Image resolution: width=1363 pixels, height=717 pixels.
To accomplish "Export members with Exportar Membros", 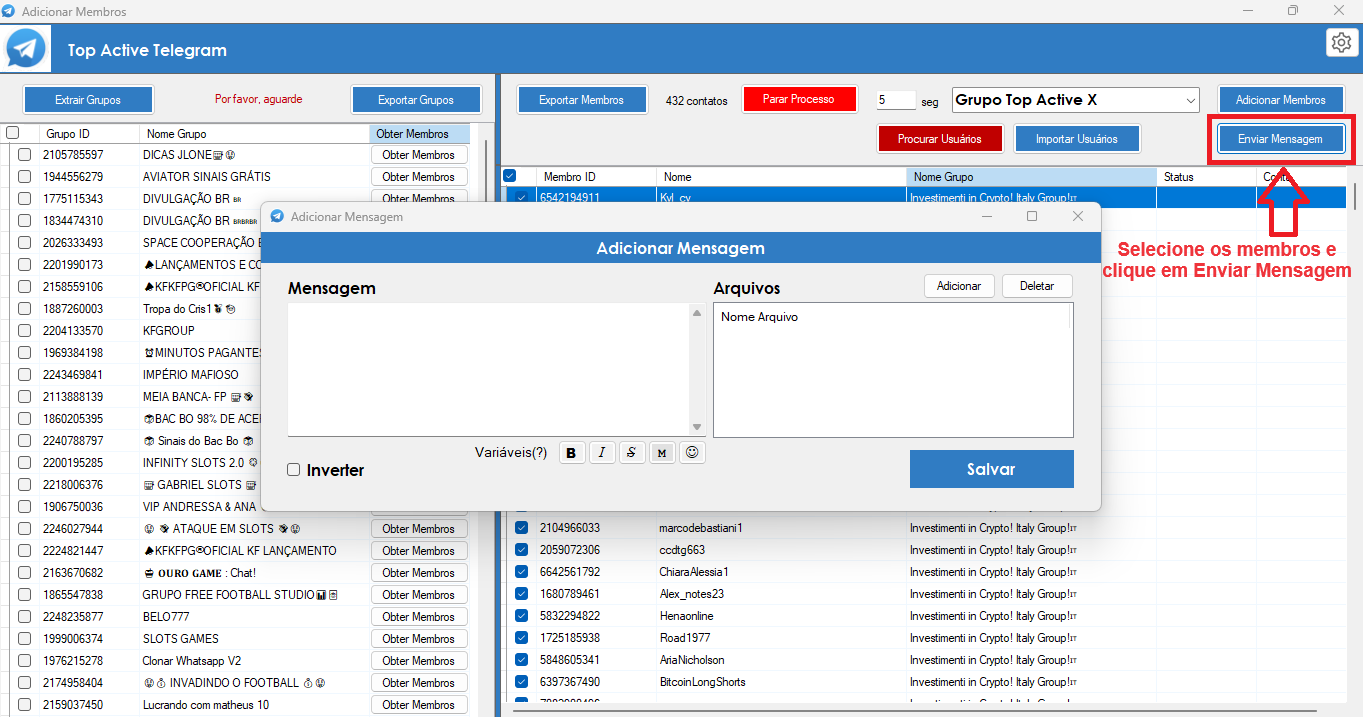I will (581, 100).
